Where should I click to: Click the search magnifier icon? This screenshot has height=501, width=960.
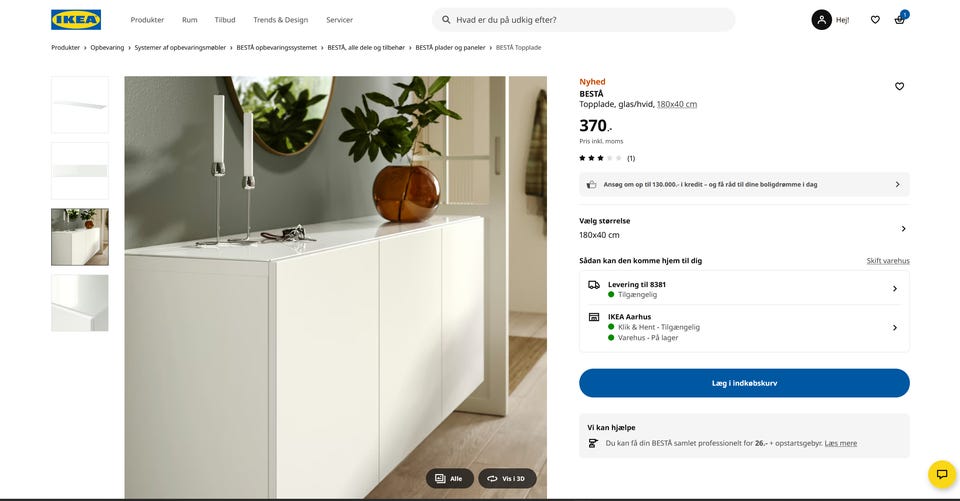(446, 20)
